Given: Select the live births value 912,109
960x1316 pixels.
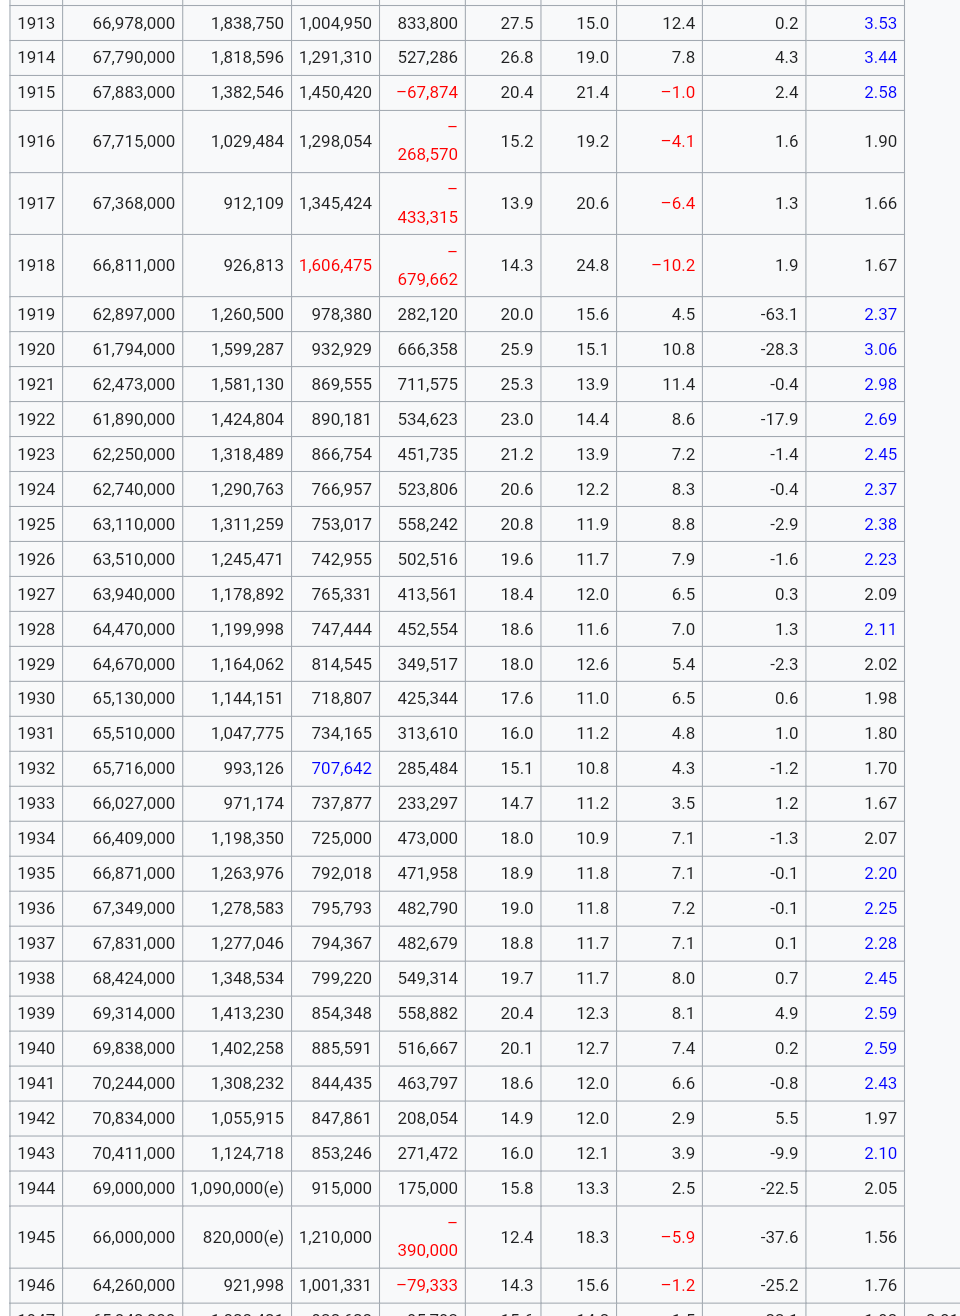Looking at the screenshot, I should (x=254, y=204).
